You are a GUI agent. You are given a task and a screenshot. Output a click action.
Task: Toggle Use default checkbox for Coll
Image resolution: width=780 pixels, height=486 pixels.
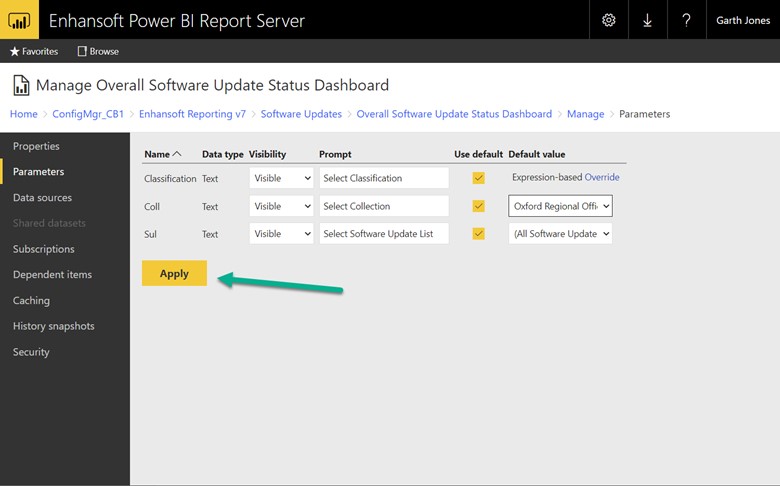click(479, 206)
